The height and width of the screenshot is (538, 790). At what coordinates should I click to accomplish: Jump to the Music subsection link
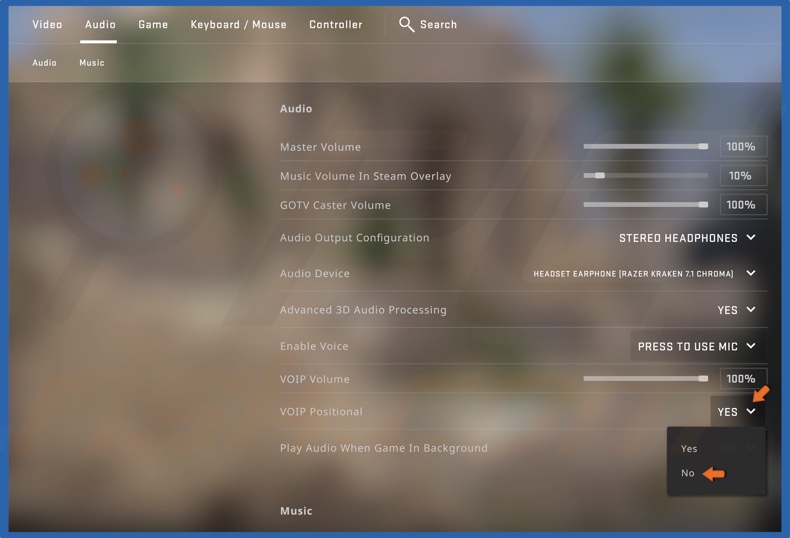(x=92, y=62)
